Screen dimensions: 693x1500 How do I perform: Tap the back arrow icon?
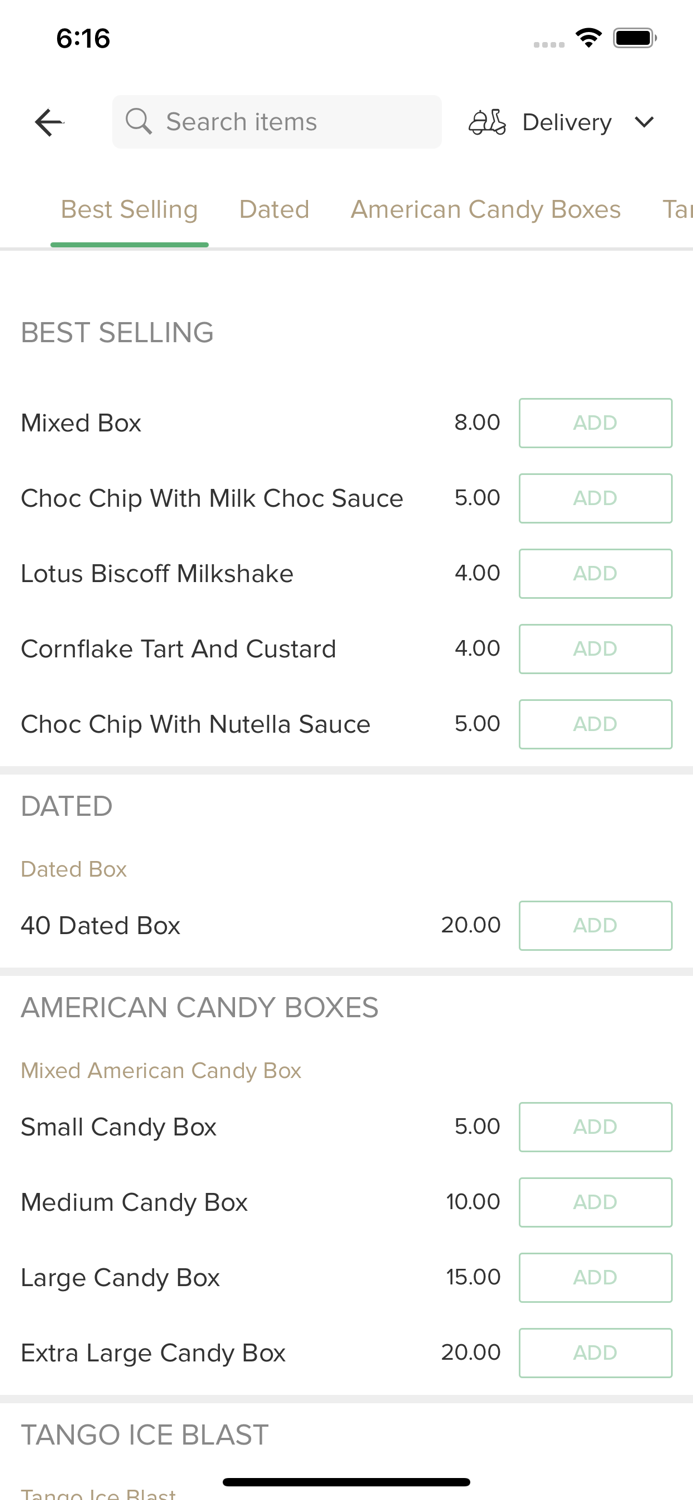click(x=48, y=122)
